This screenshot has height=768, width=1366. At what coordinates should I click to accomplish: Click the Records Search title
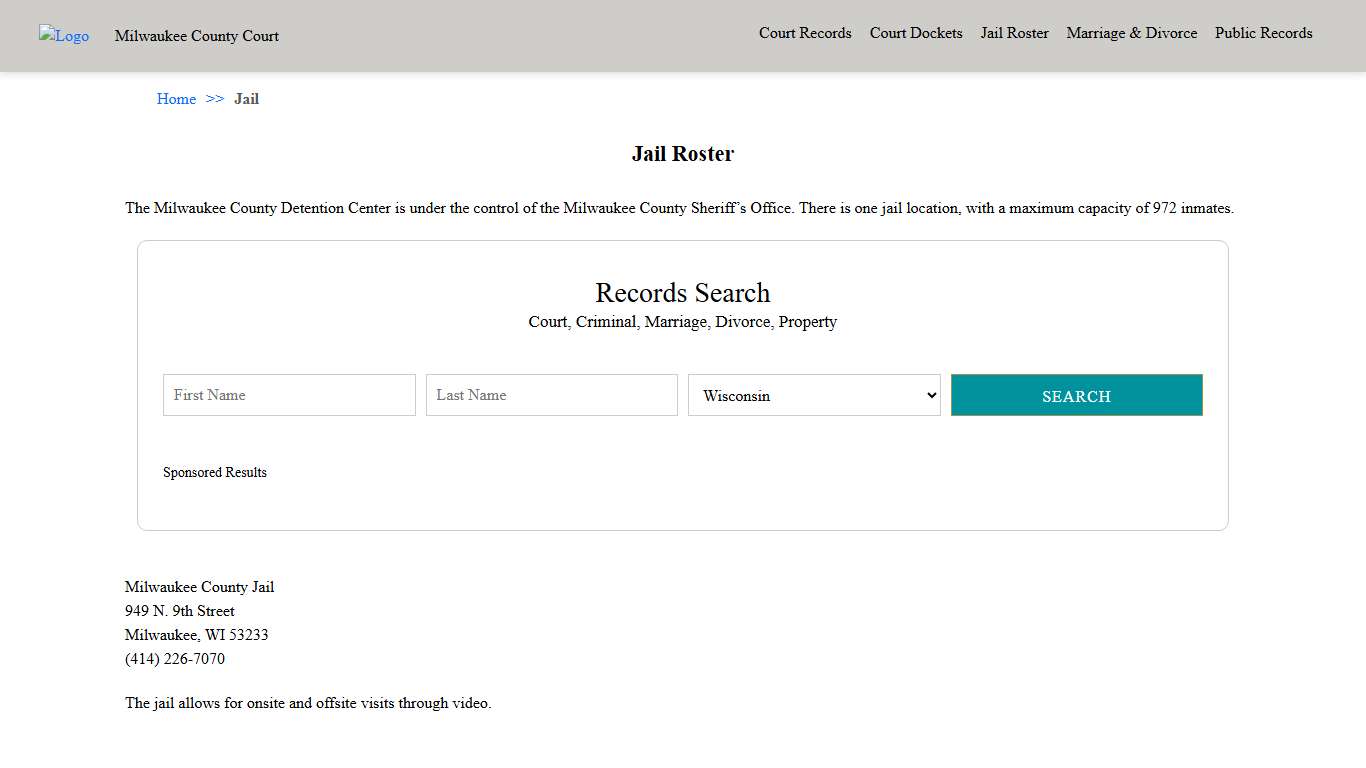point(683,292)
